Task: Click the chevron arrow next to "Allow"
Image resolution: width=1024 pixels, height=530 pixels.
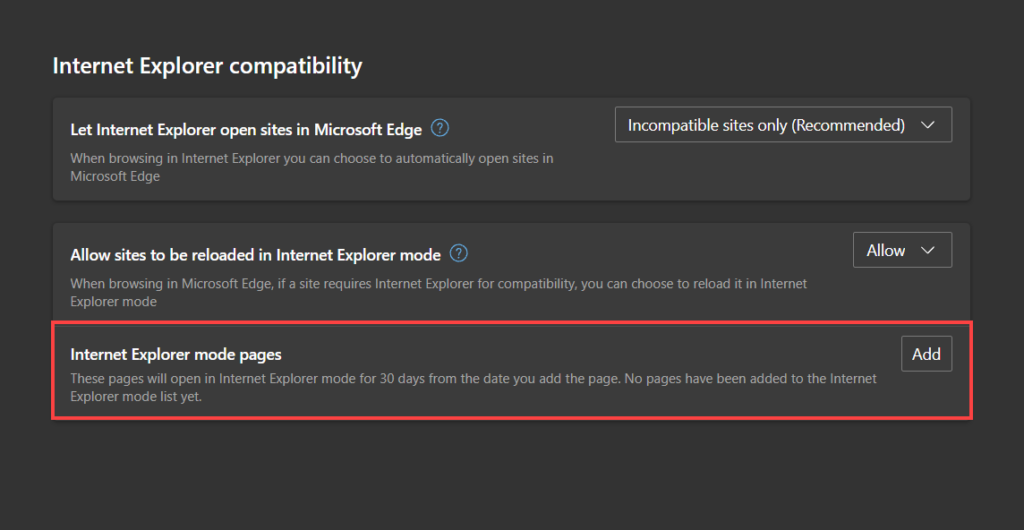Action: [x=927, y=251]
